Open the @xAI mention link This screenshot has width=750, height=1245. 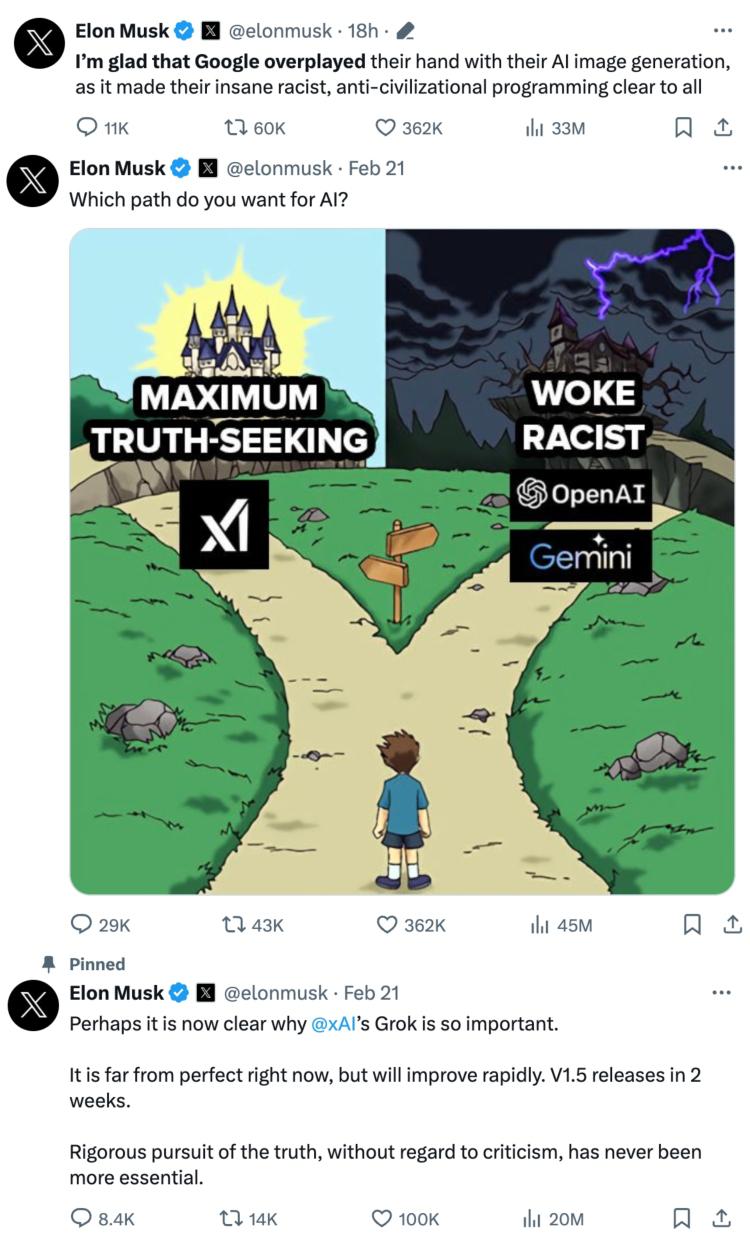pos(334,1025)
